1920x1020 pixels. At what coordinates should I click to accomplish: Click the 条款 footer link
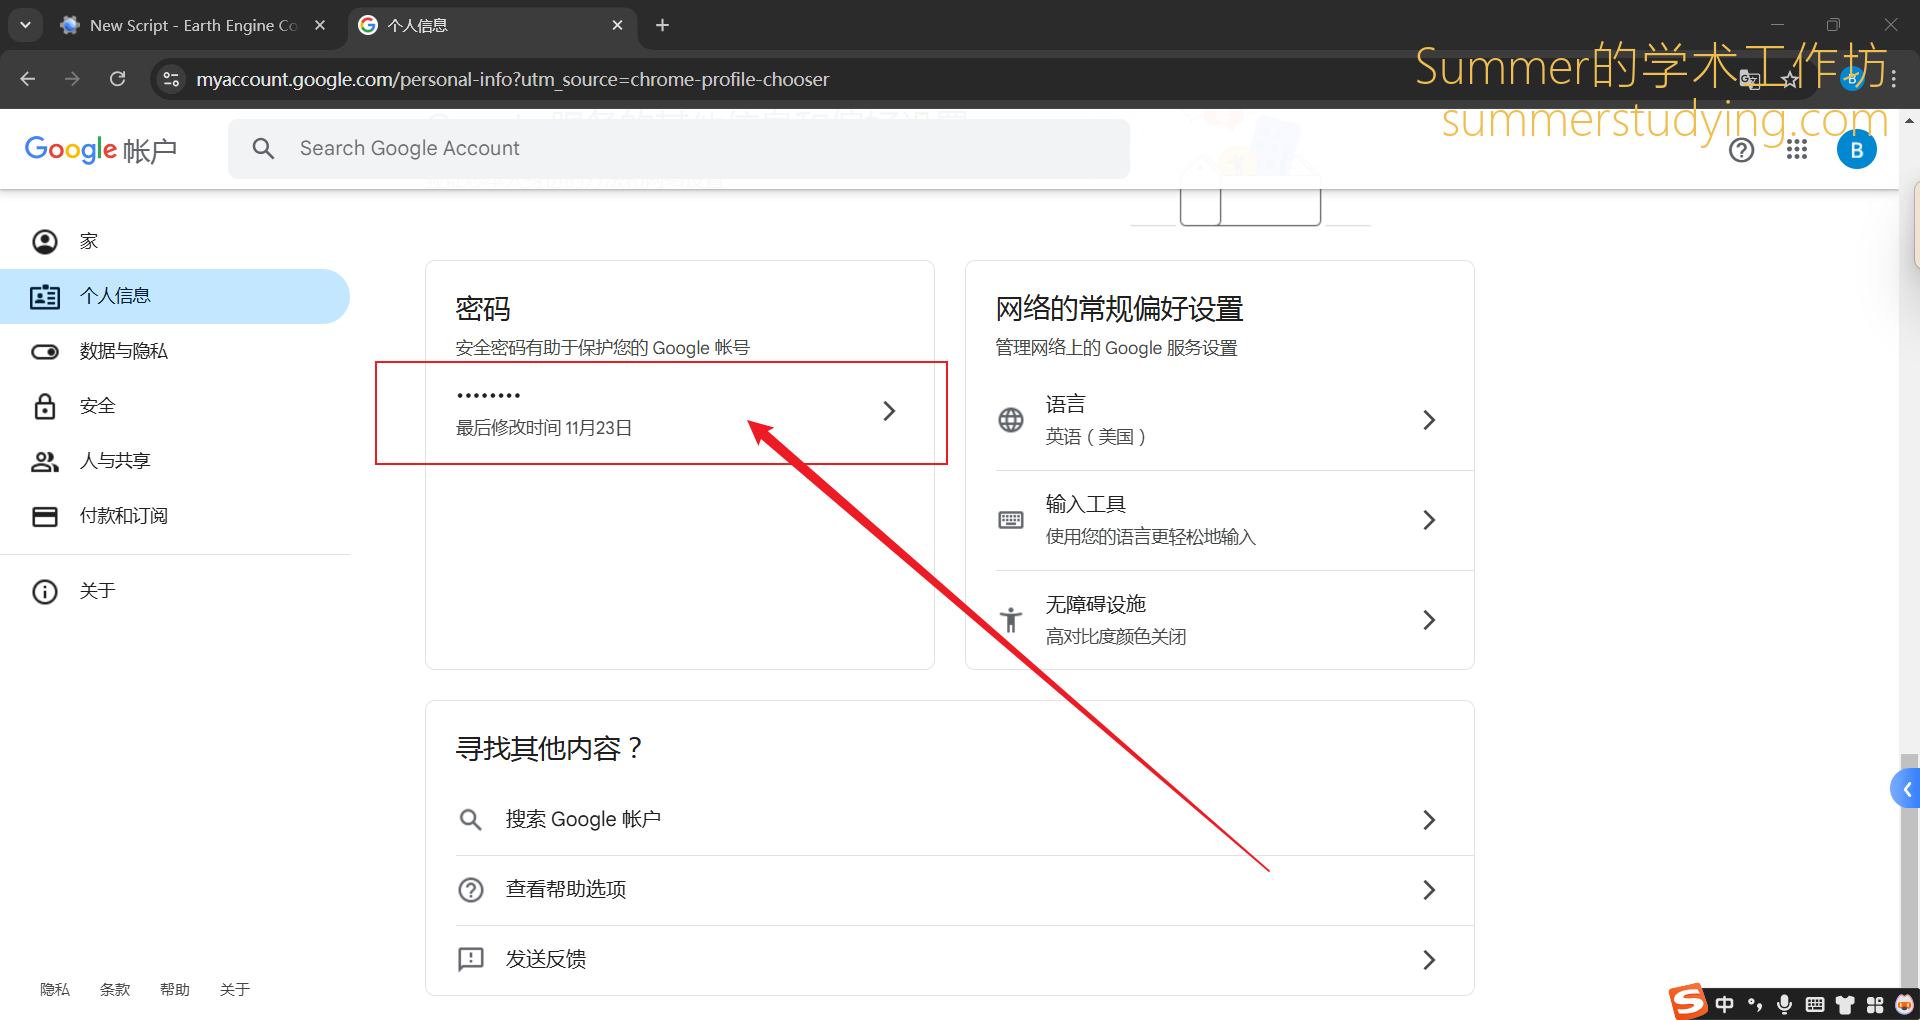tap(115, 990)
